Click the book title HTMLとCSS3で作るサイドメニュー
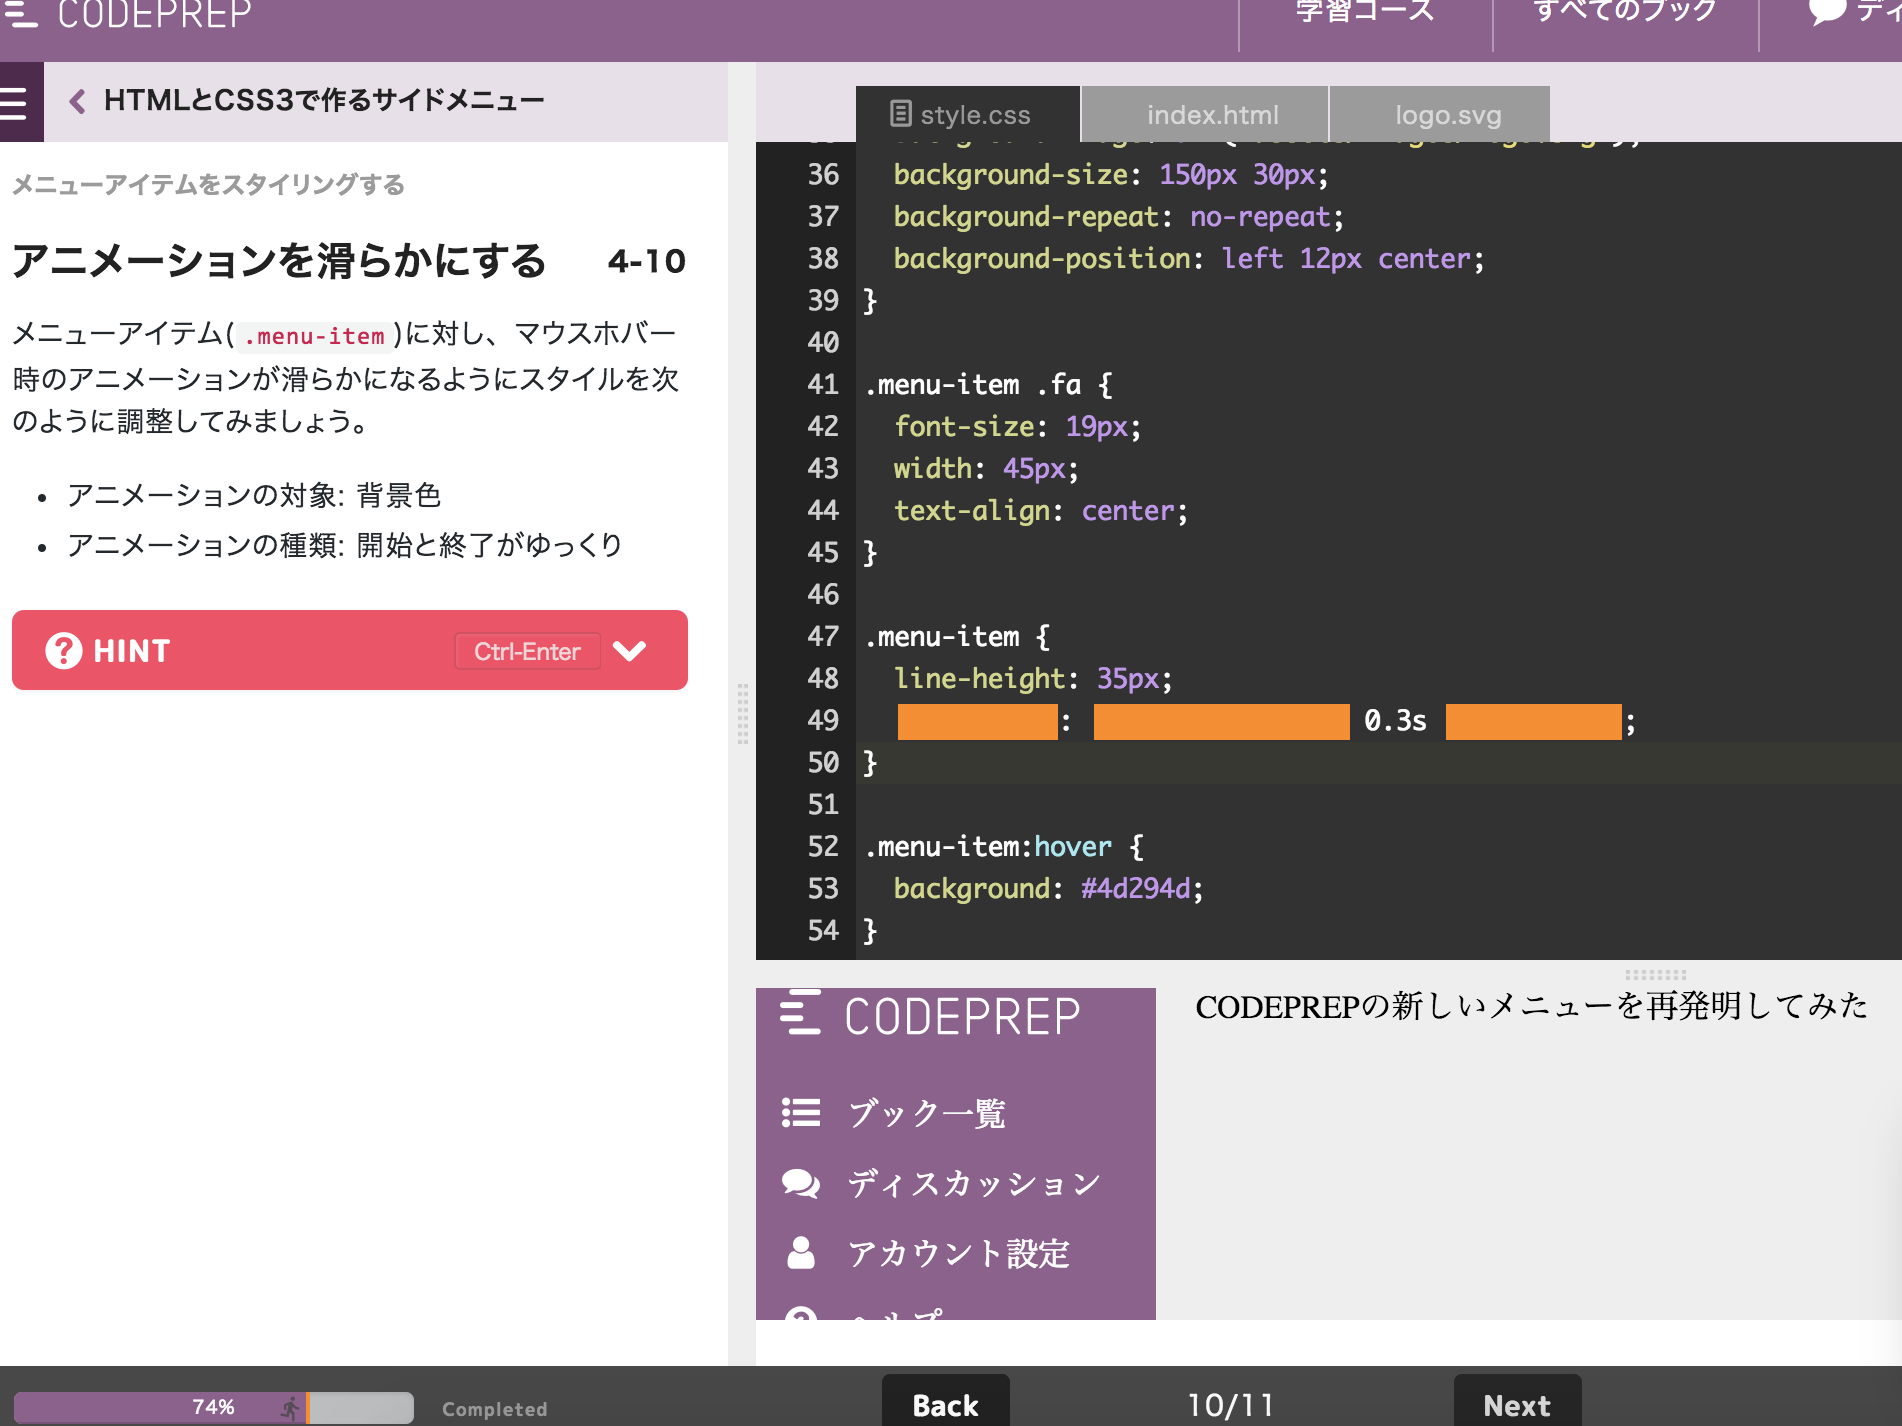The image size is (1902, 1426). tap(324, 101)
